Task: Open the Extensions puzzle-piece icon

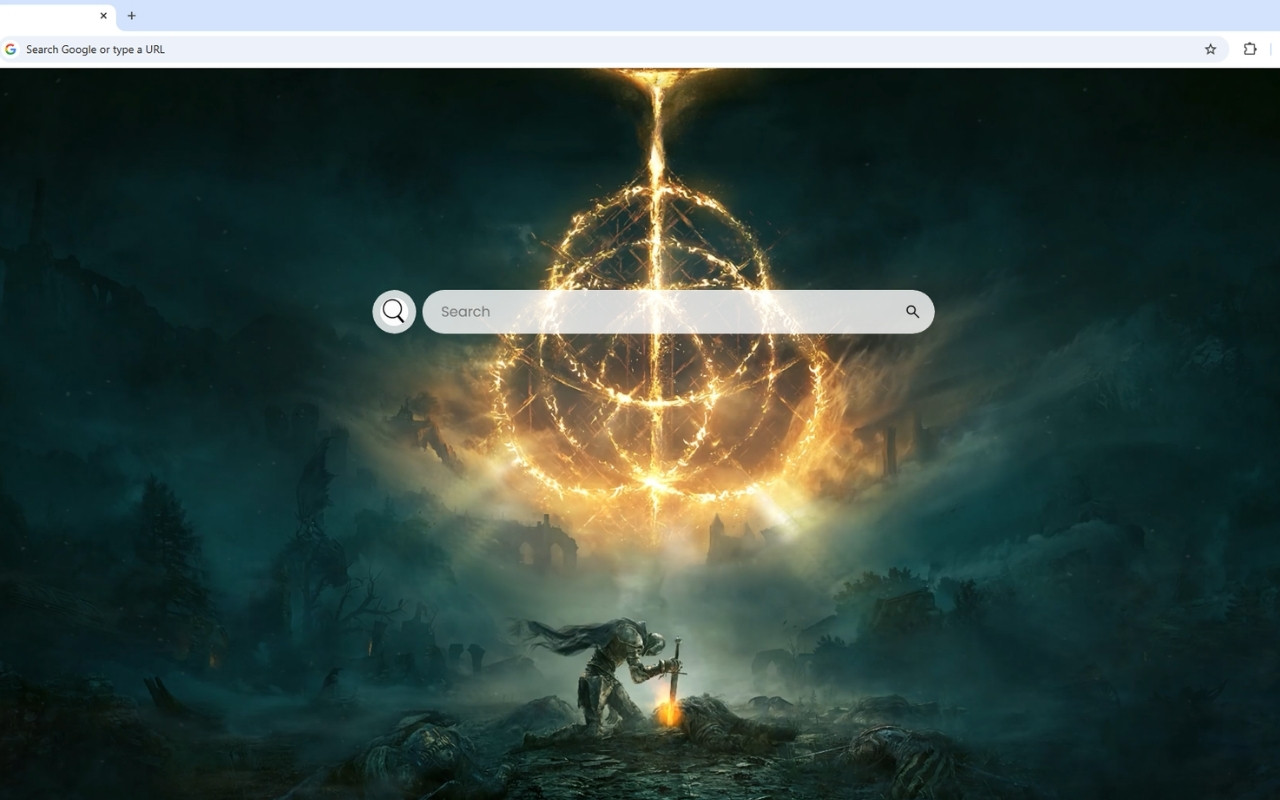Action: click(1249, 48)
